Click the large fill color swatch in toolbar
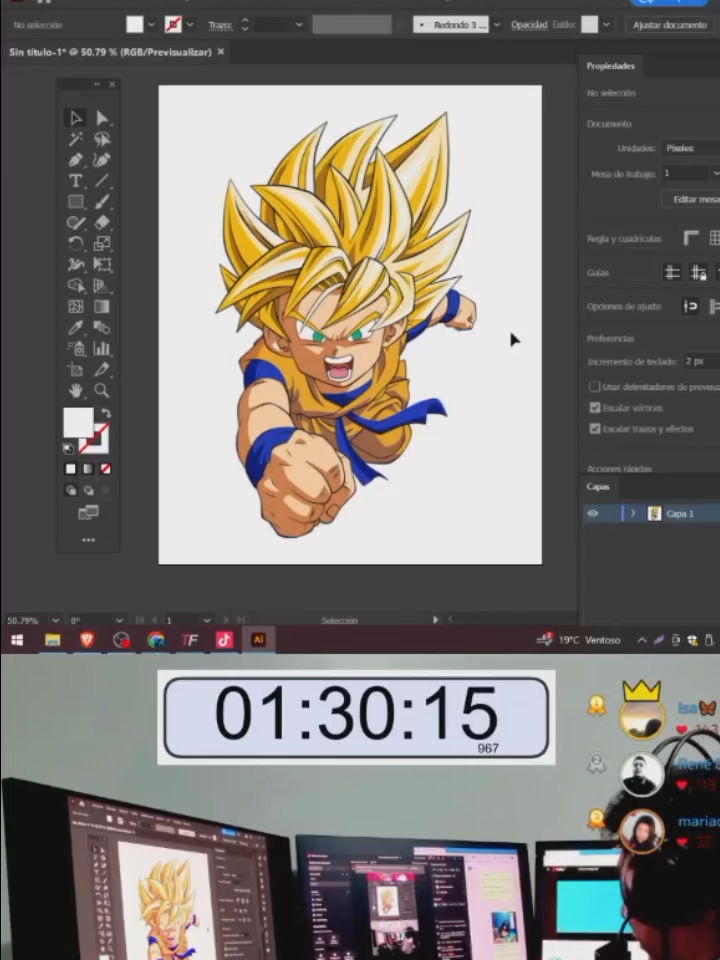 pyautogui.click(x=78, y=422)
